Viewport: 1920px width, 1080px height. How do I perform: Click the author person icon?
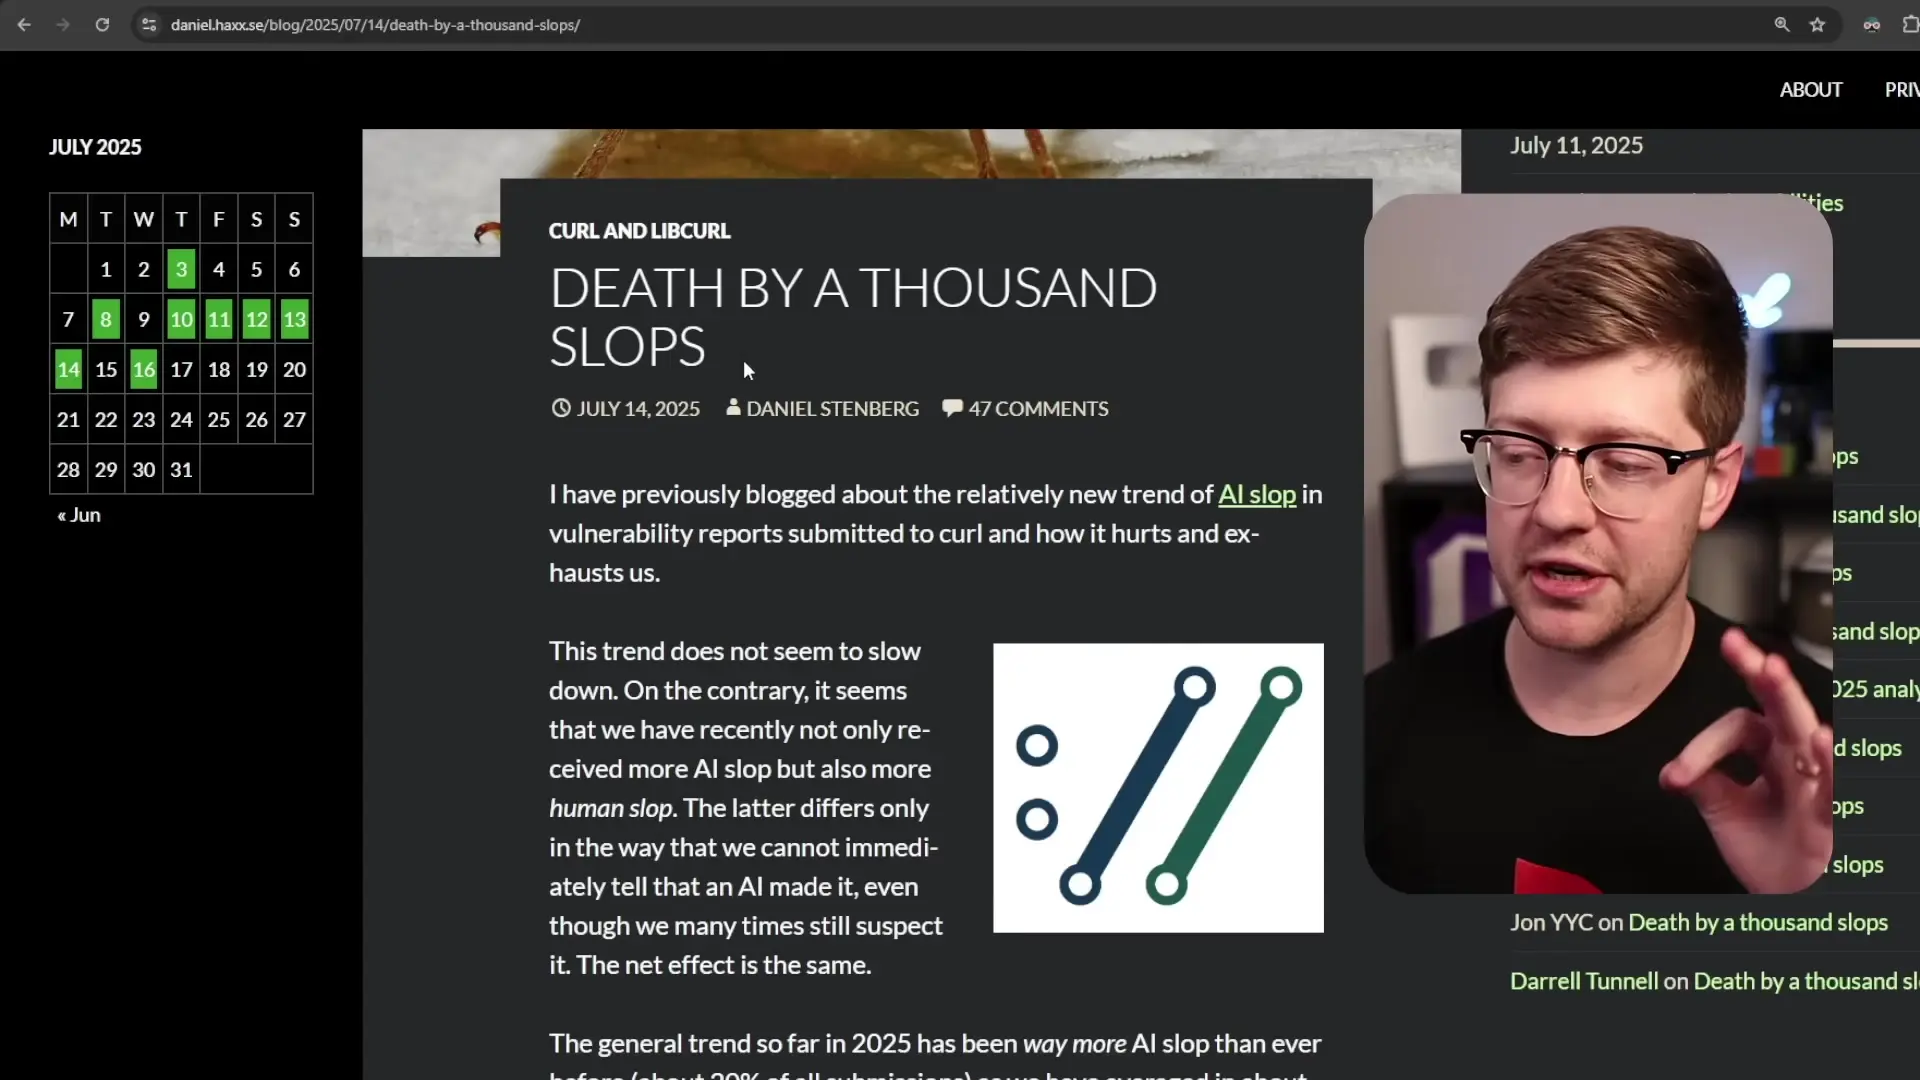point(733,408)
